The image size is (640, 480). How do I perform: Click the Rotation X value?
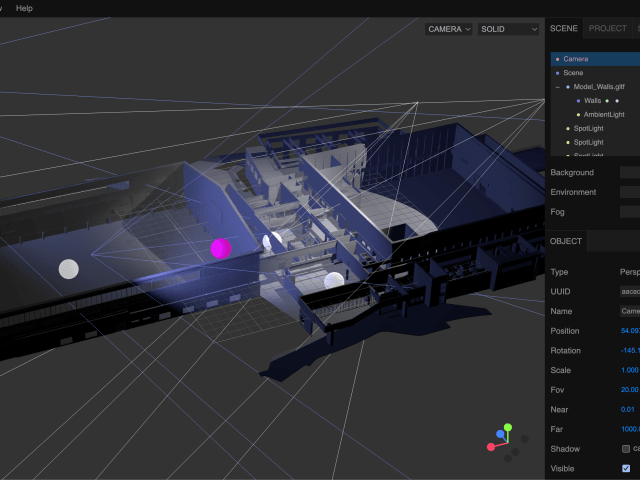point(630,350)
